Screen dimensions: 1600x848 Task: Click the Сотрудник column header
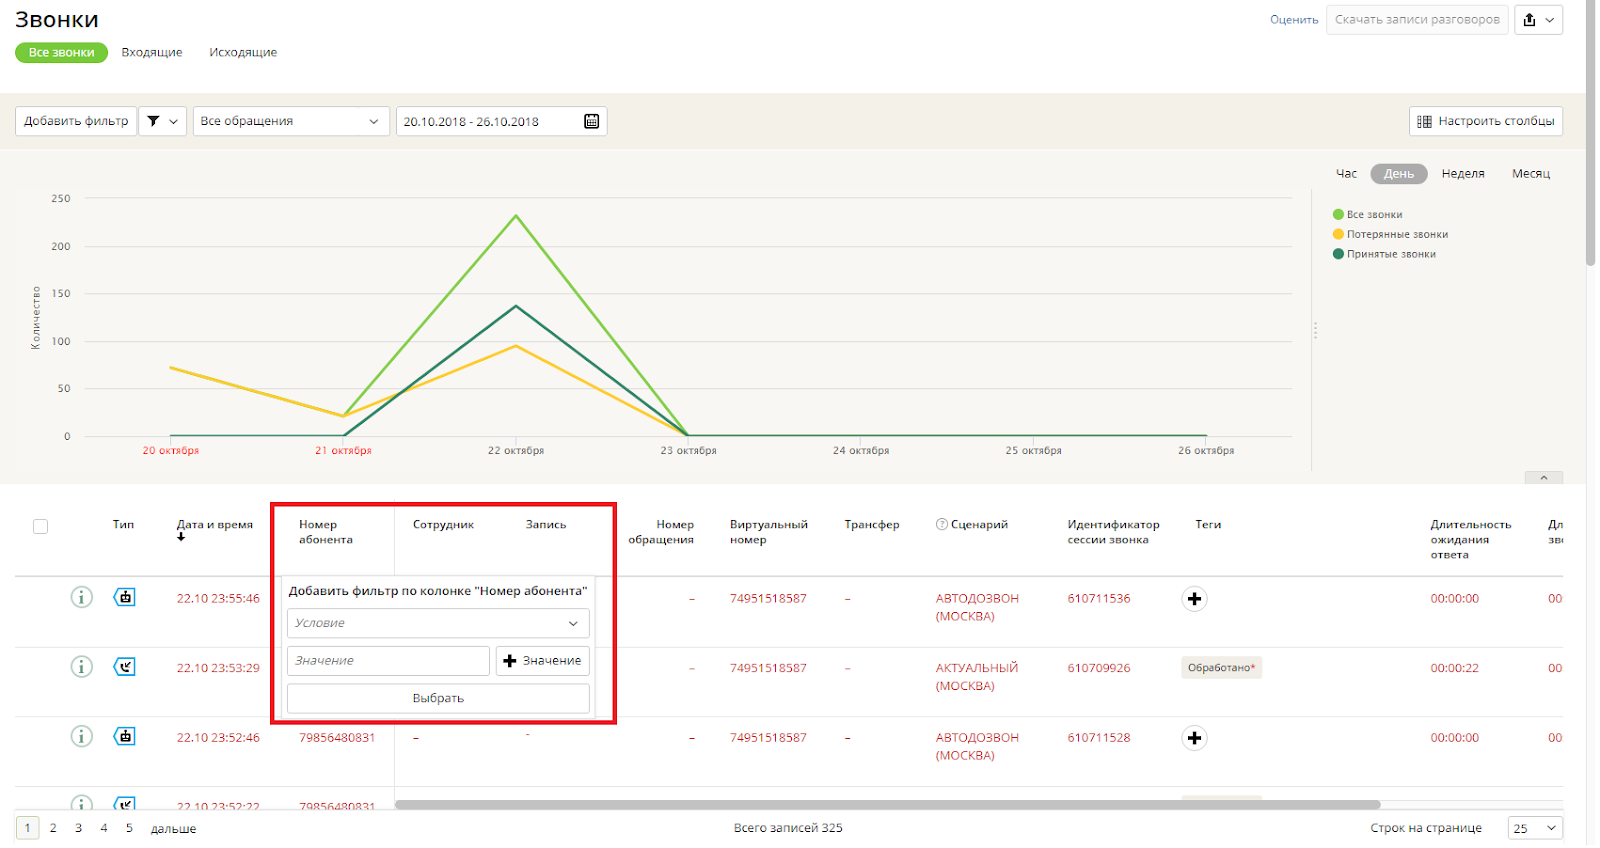pos(443,525)
